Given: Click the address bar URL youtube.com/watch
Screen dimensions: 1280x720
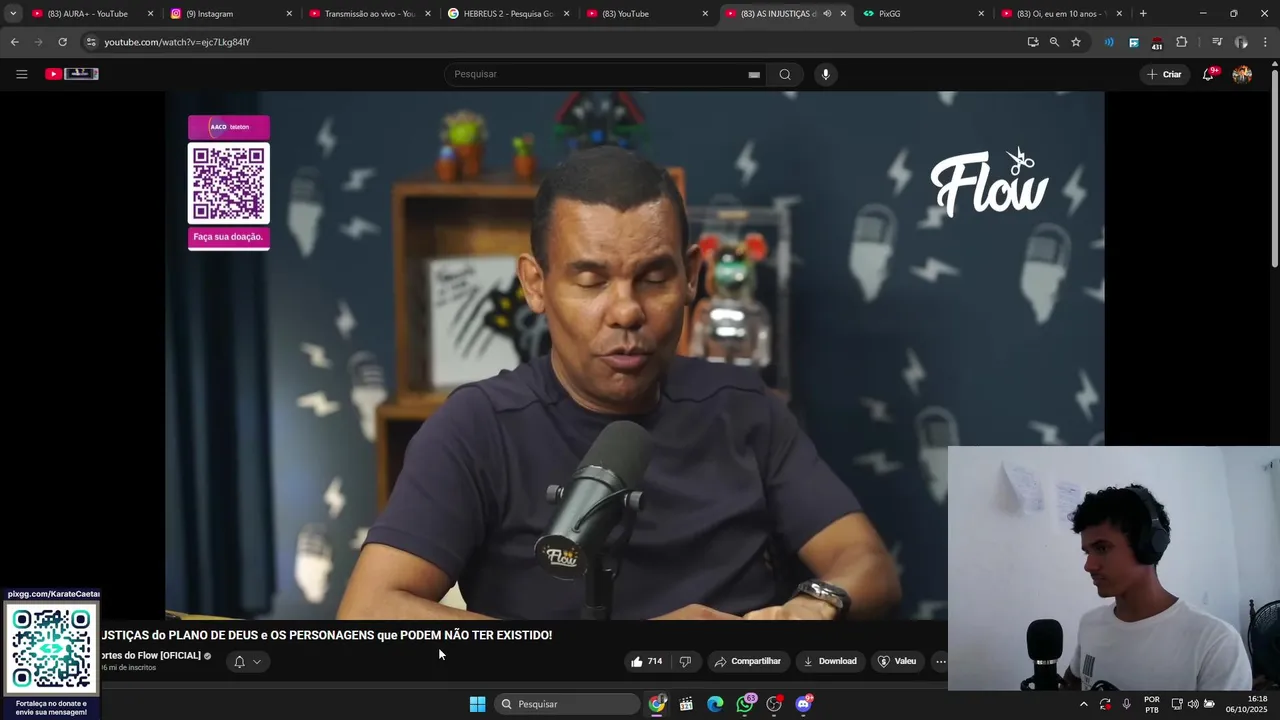Looking at the screenshot, I should [177, 42].
